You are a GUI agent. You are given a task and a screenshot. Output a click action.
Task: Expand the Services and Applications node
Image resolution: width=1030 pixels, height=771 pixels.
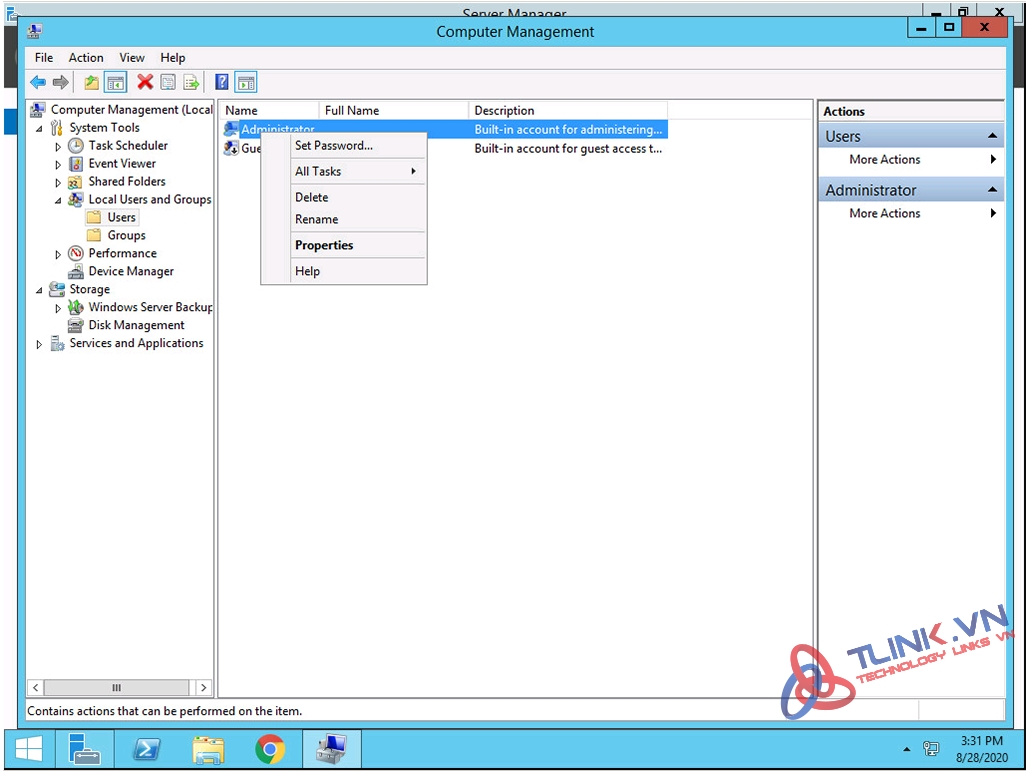(x=40, y=344)
